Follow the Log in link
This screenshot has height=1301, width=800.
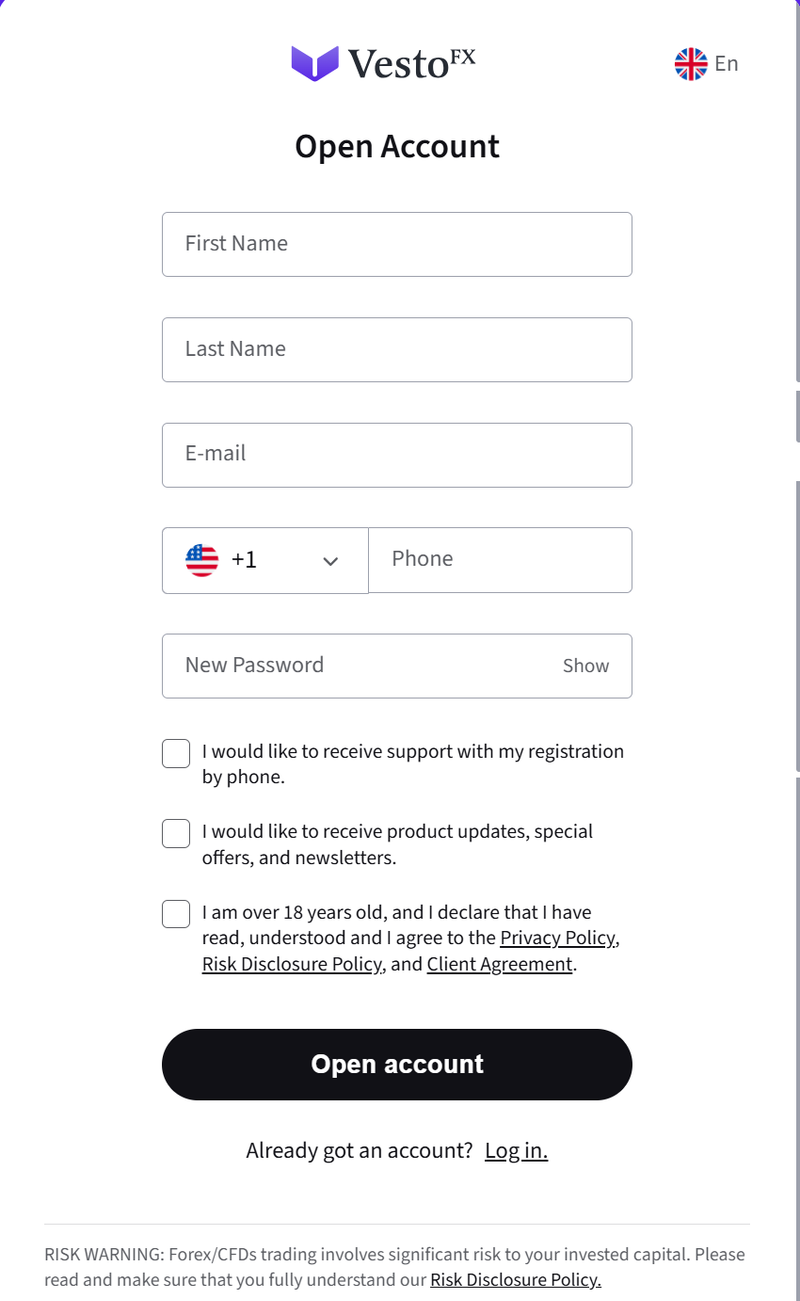(516, 1151)
